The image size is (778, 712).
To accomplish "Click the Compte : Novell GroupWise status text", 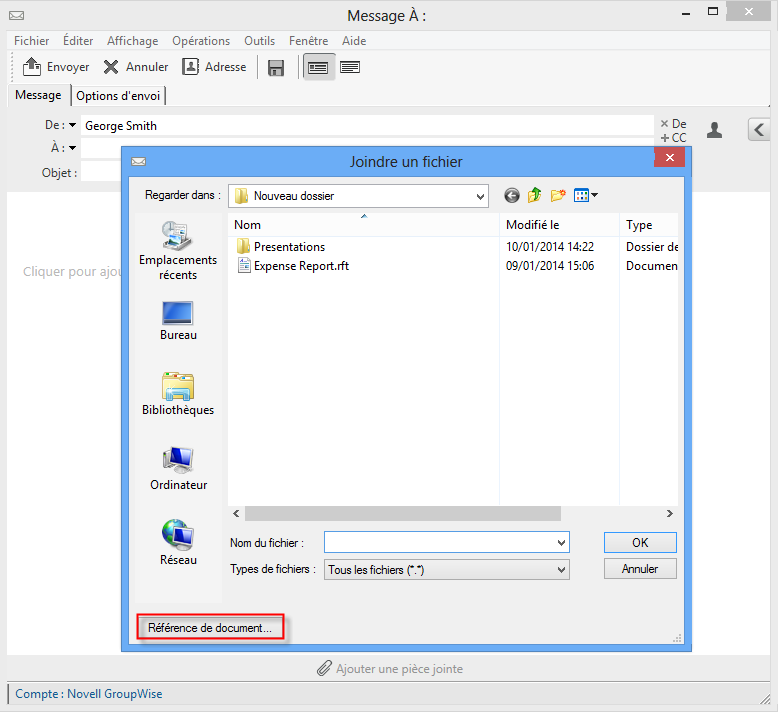I will (89, 694).
